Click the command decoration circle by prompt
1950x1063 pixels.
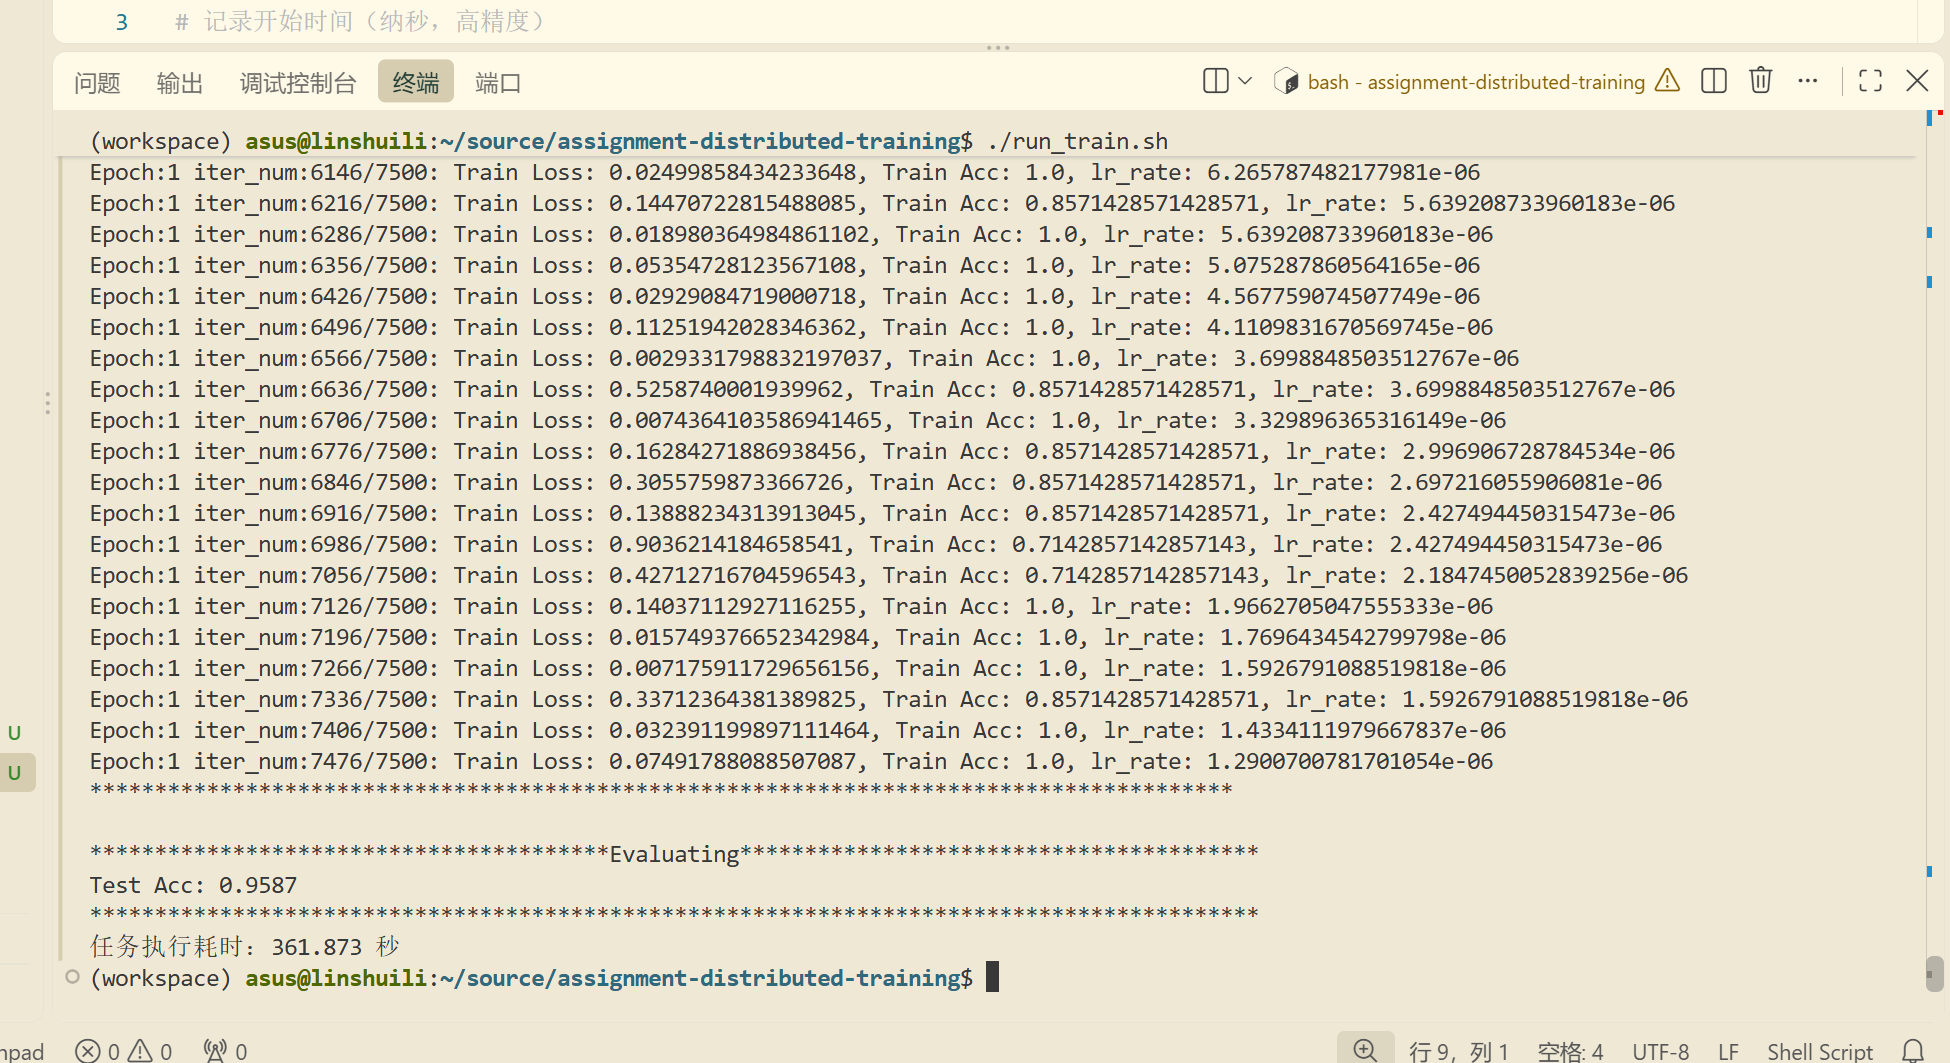(72, 977)
